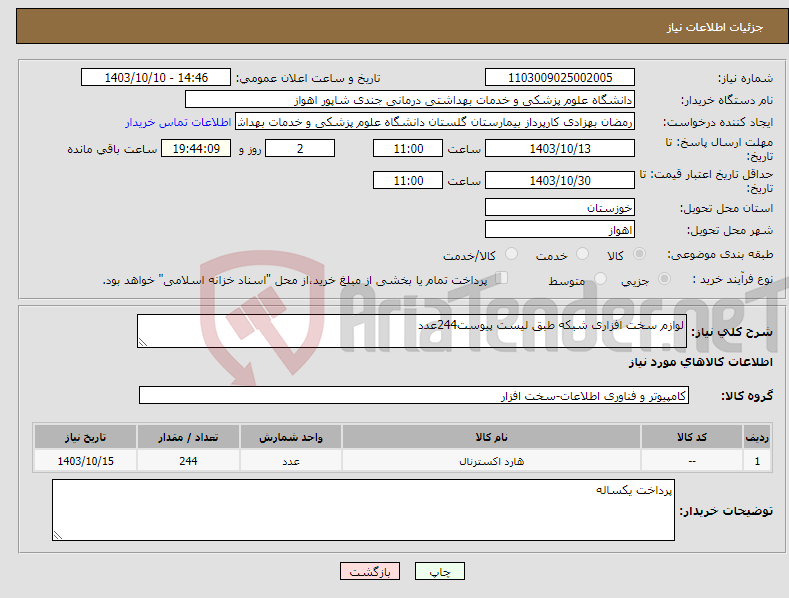
Task: Click the اطلاعات کالاهای مورد نیاز heading
Action: click(700, 362)
